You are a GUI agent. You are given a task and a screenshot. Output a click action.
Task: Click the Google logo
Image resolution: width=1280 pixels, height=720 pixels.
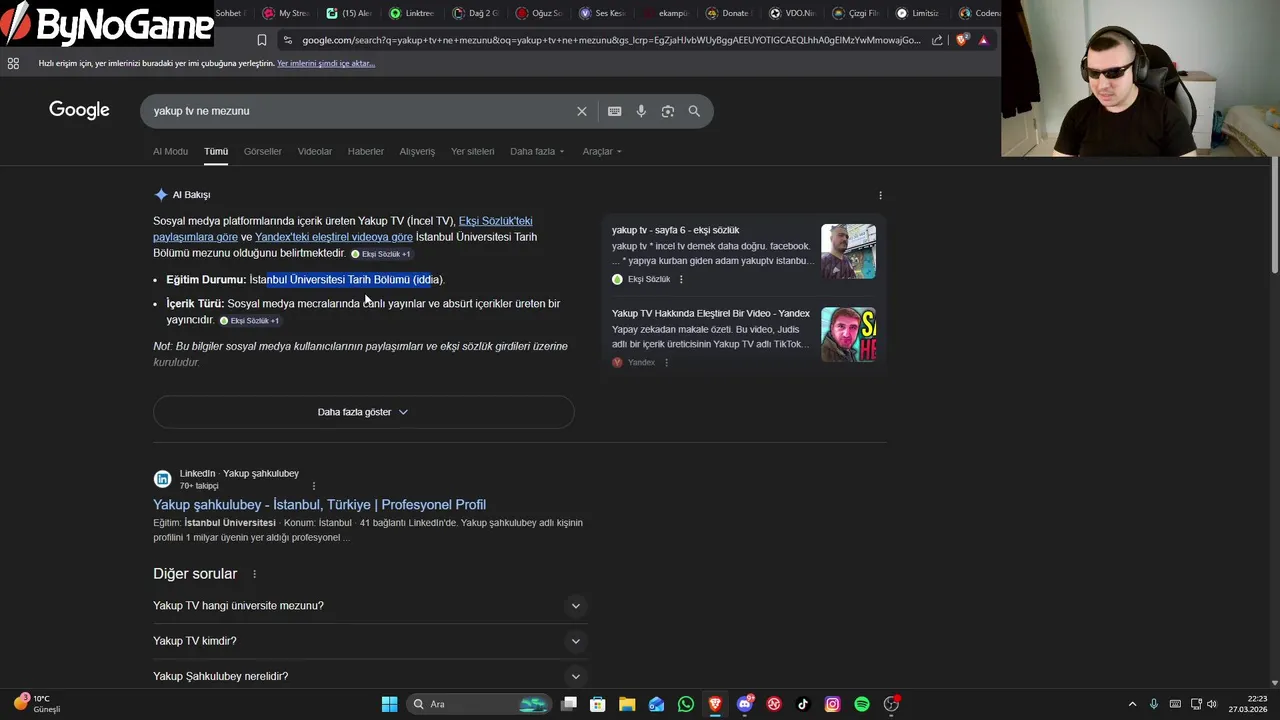tap(79, 110)
